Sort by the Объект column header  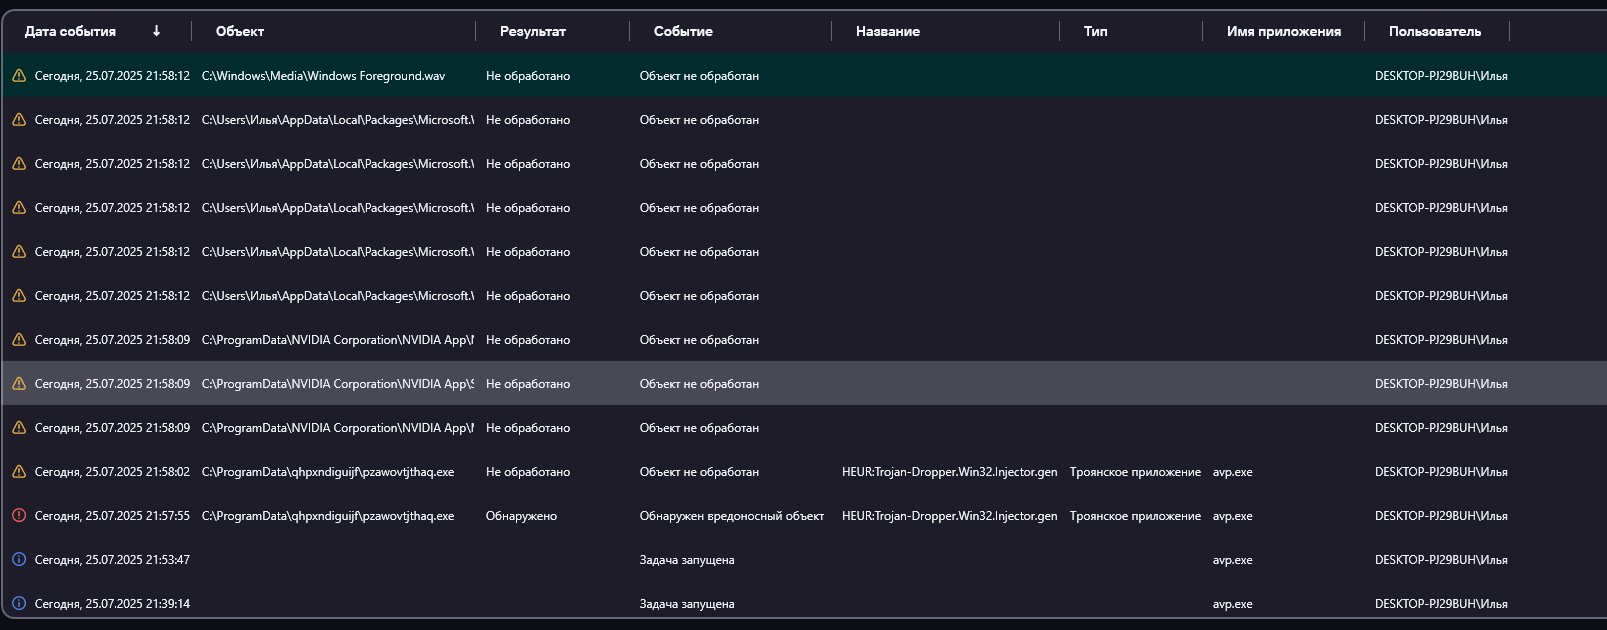click(x=240, y=31)
